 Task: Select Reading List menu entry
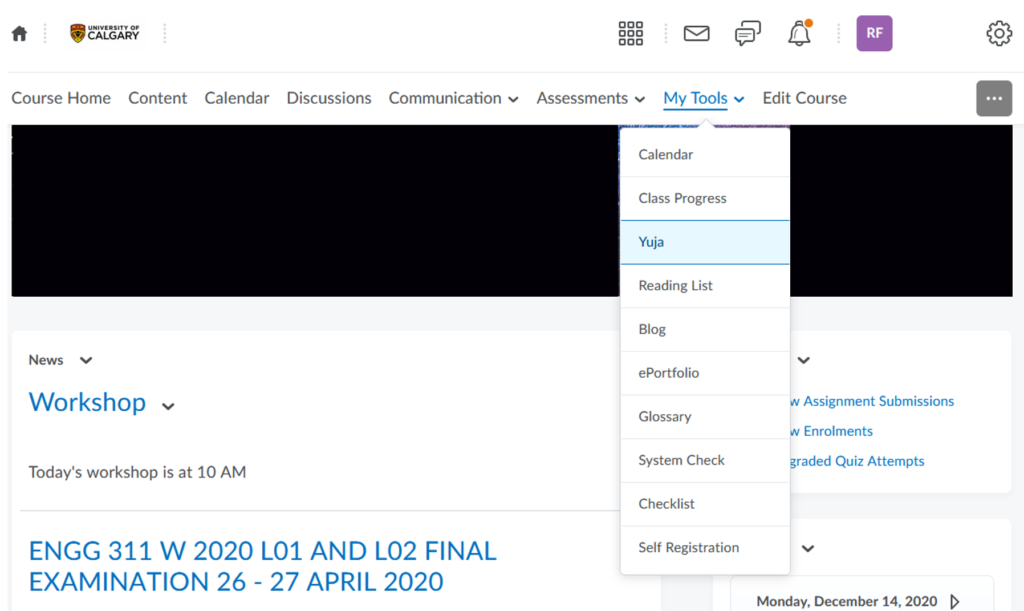[705, 286]
